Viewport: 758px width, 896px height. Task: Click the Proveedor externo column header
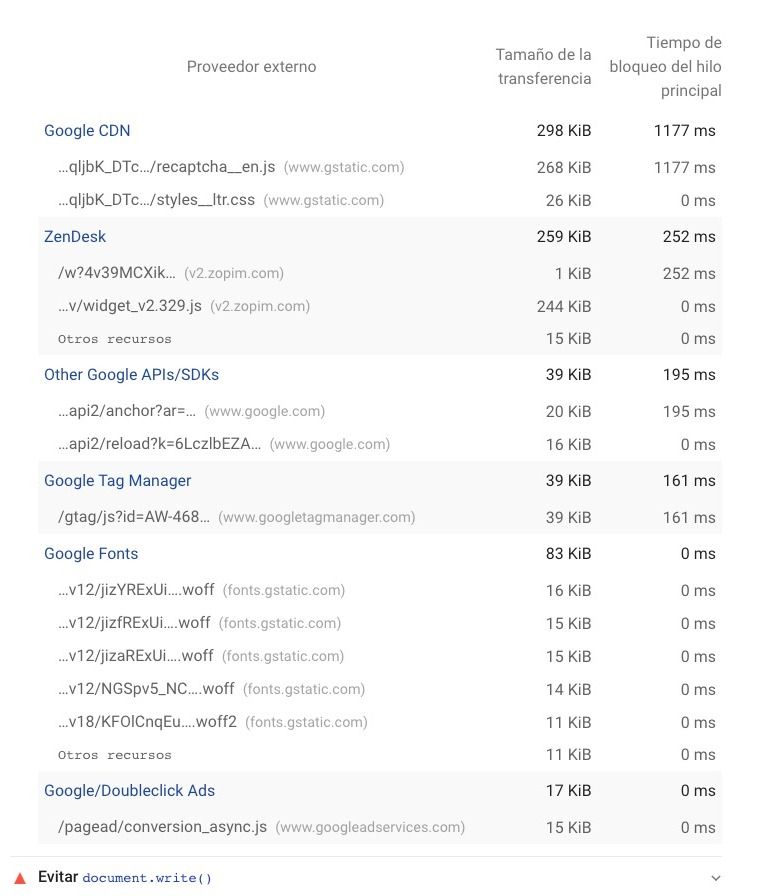(x=252, y=67)
